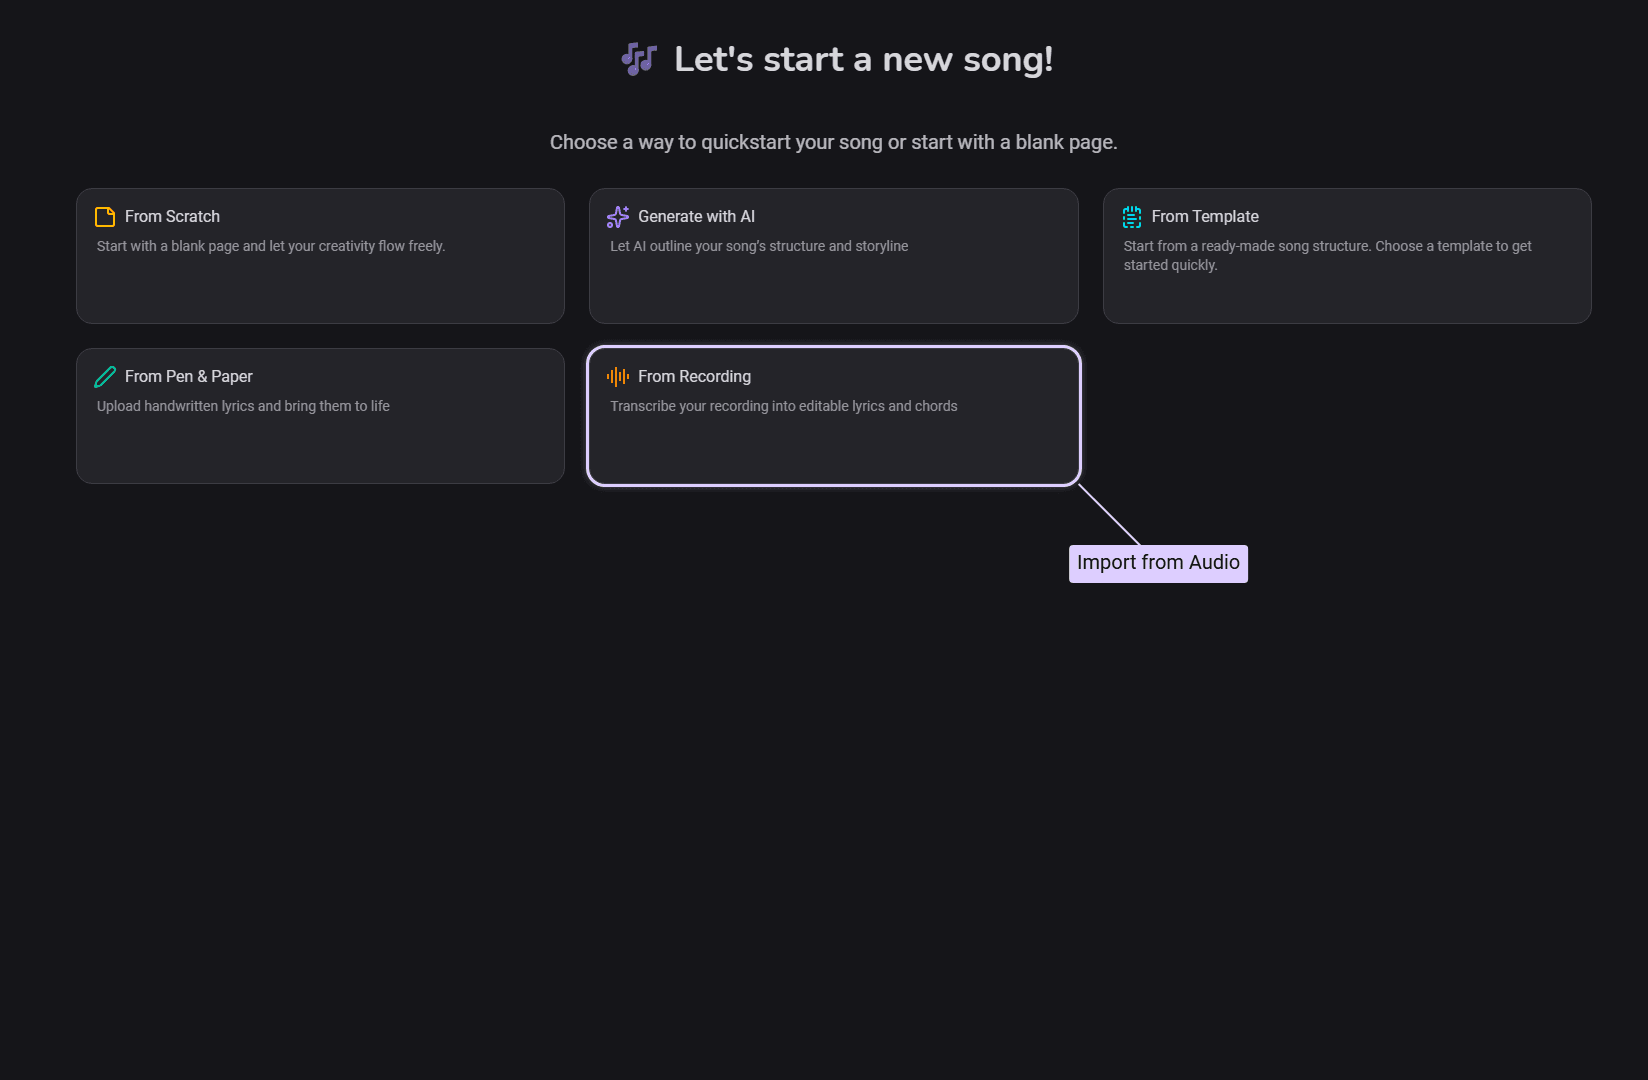
Task: Click the highlighted From Recording card border
Action: click(833, 349)
